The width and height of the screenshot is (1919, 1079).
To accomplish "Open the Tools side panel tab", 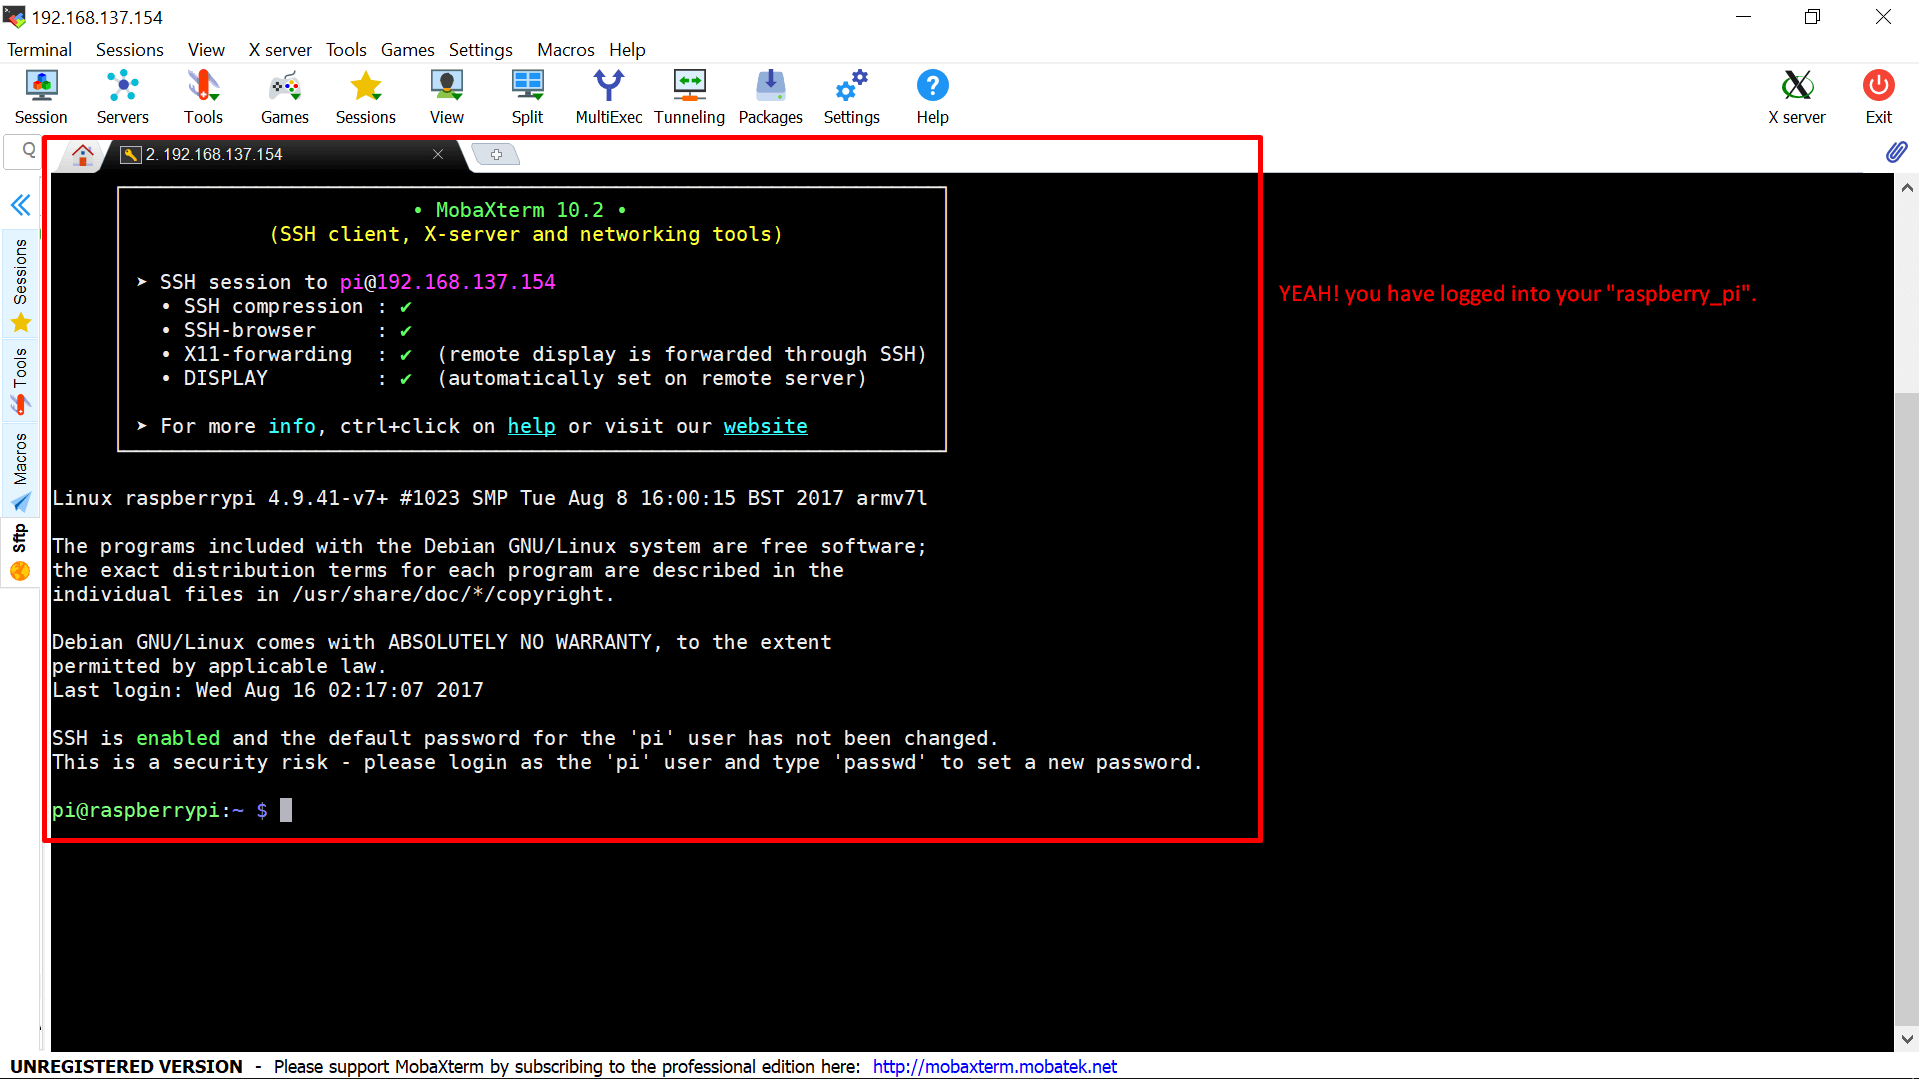I will point(20,380).
